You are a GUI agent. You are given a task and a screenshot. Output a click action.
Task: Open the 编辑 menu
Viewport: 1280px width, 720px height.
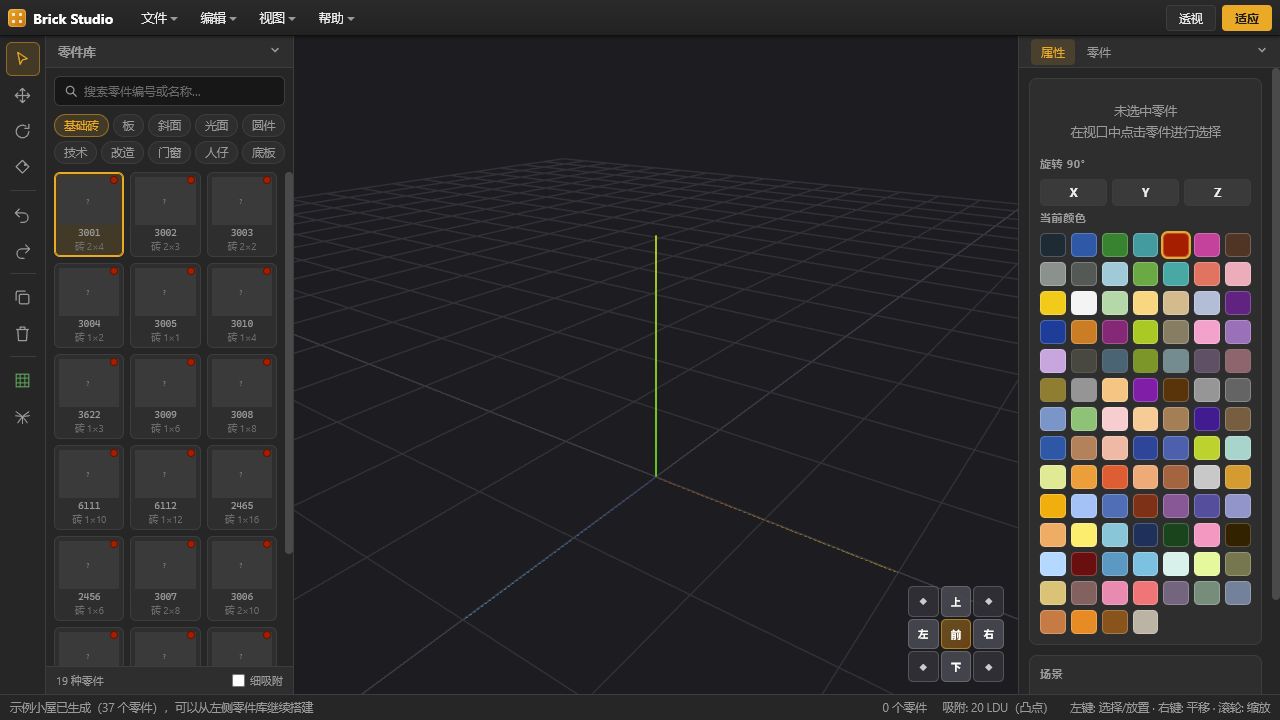(218, 18)
